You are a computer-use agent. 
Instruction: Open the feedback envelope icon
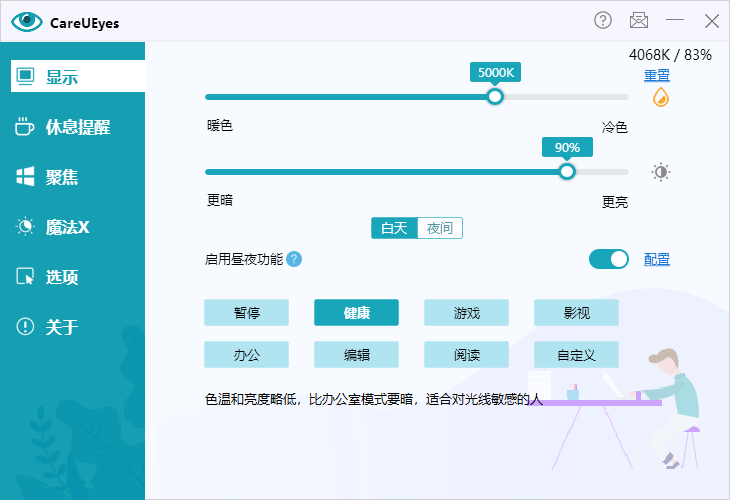[639, 20]
